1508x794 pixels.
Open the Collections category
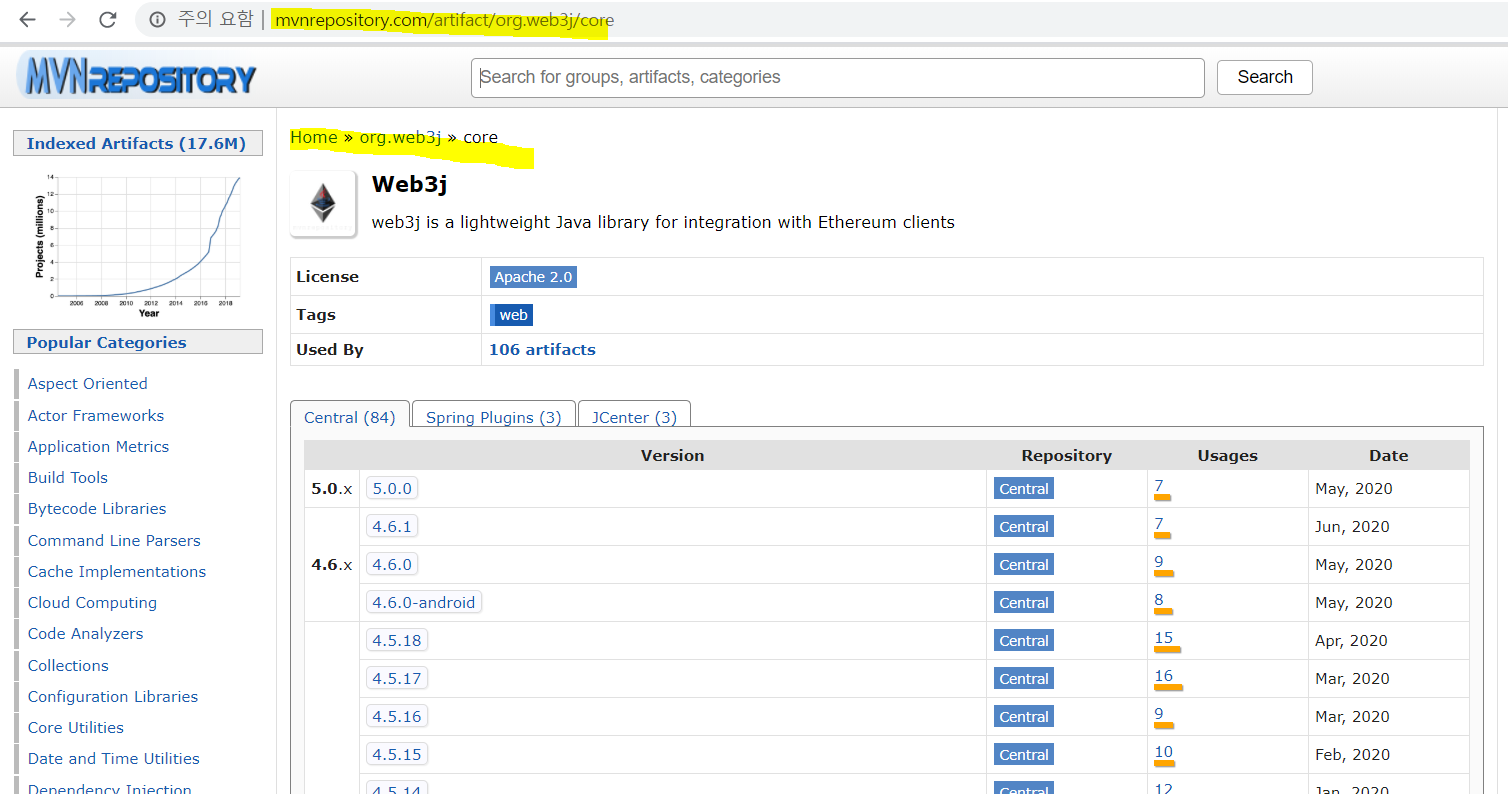[68, 666]
